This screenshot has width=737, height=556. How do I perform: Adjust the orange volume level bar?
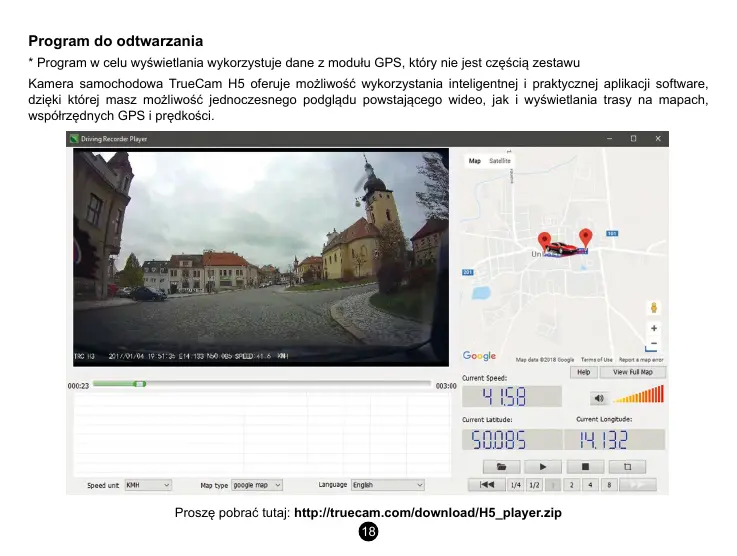(639, 395)
